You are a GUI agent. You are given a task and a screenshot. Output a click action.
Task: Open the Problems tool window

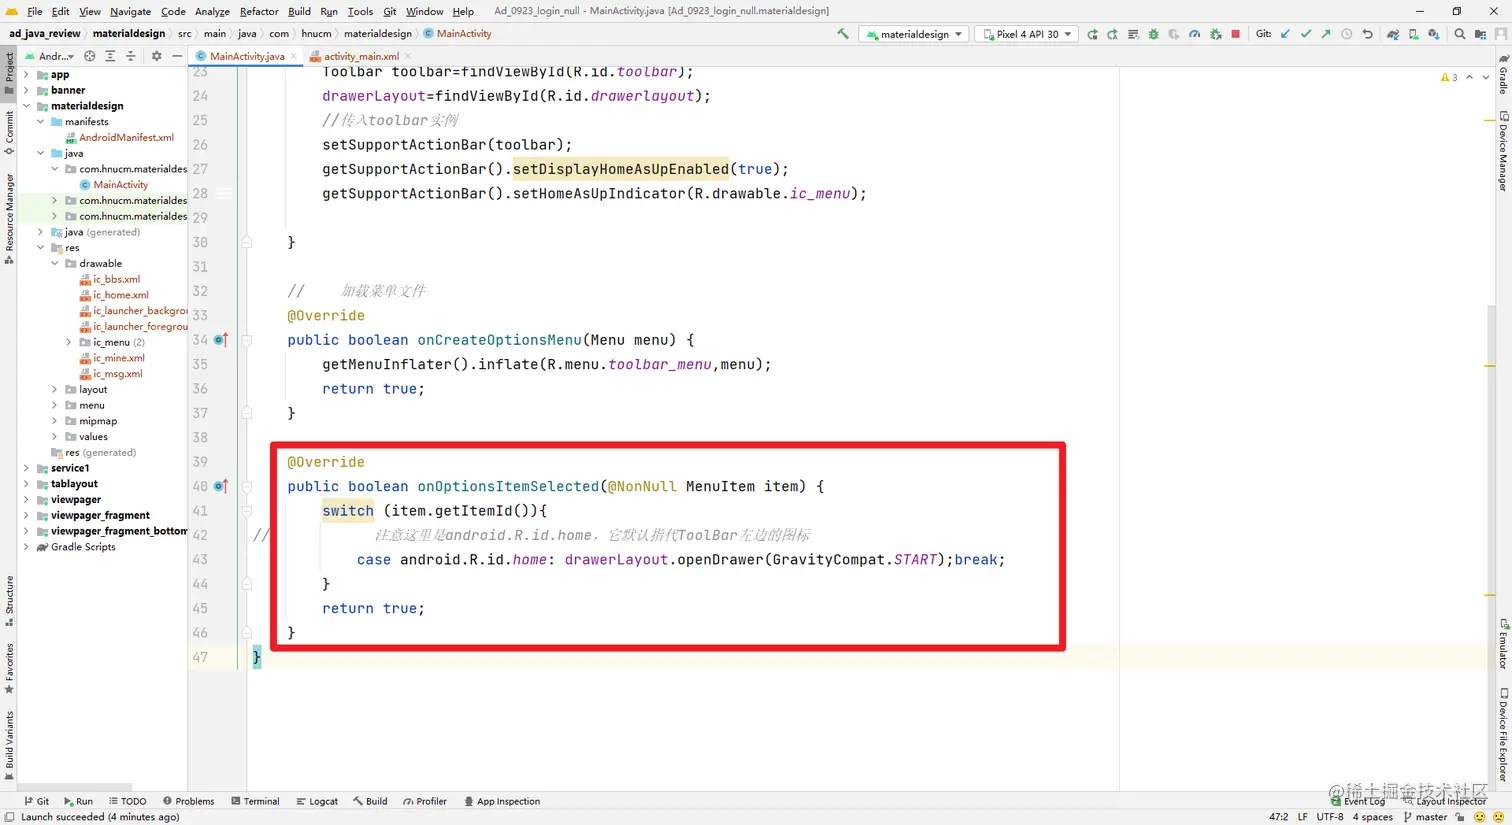188,801
